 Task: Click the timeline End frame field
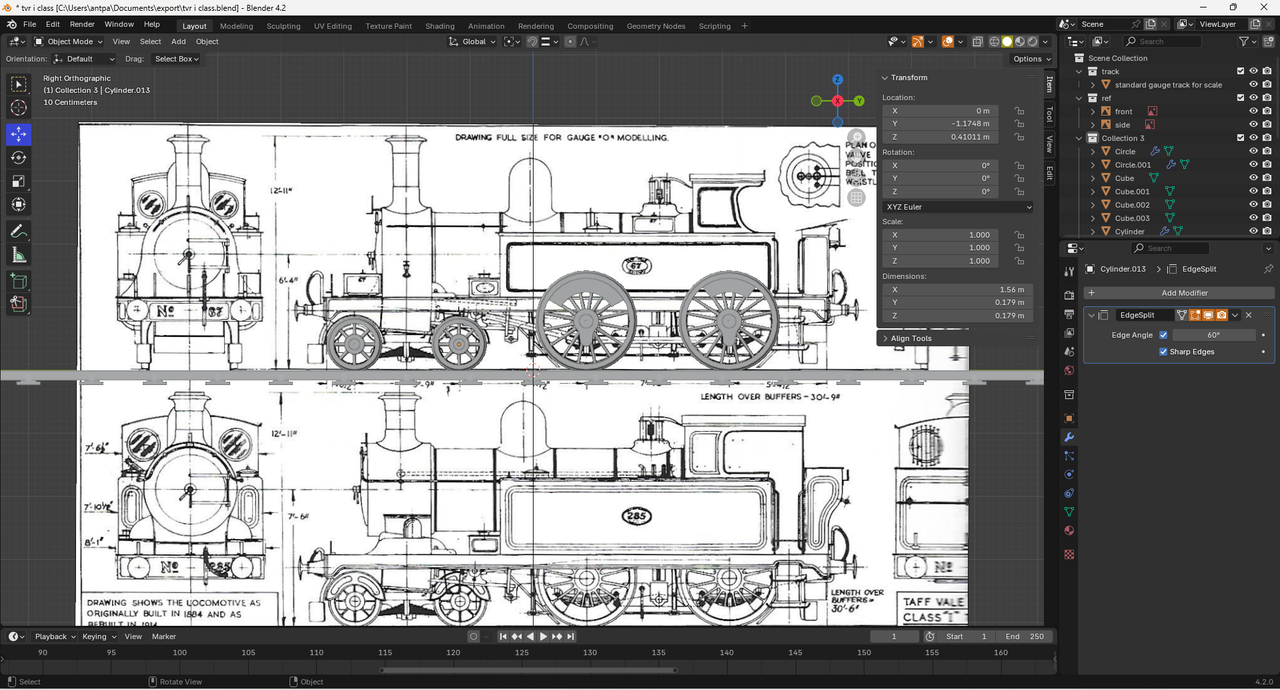[x=1025, y=636]
